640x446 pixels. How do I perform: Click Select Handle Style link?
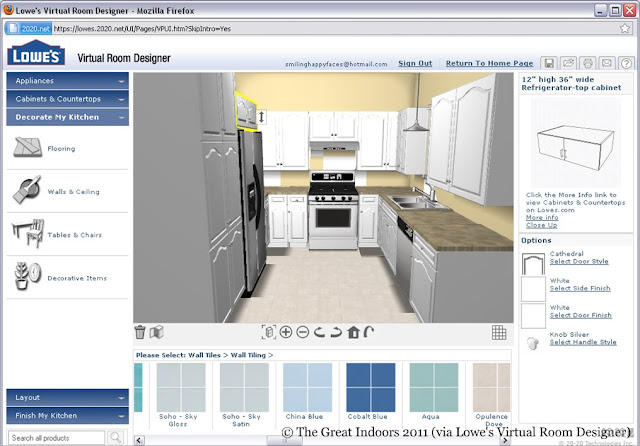coord(583,342)
